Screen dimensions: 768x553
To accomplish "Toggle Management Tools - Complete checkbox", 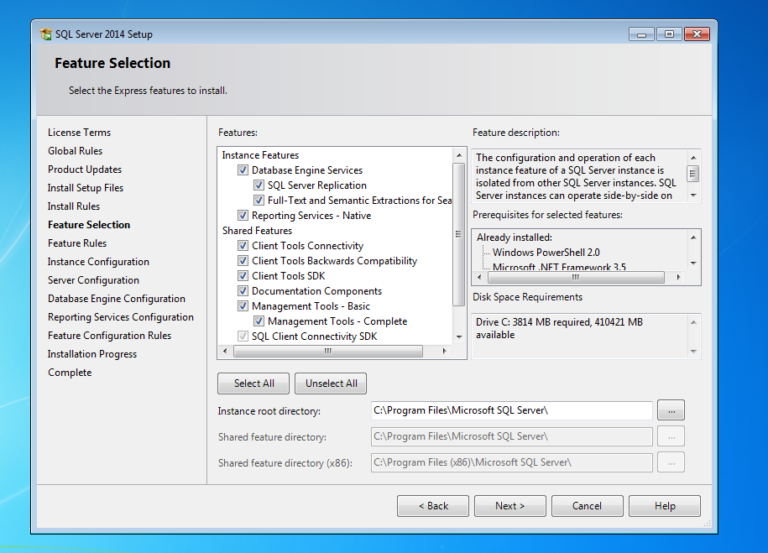I will pyautogui.click(x=259, y=321).
